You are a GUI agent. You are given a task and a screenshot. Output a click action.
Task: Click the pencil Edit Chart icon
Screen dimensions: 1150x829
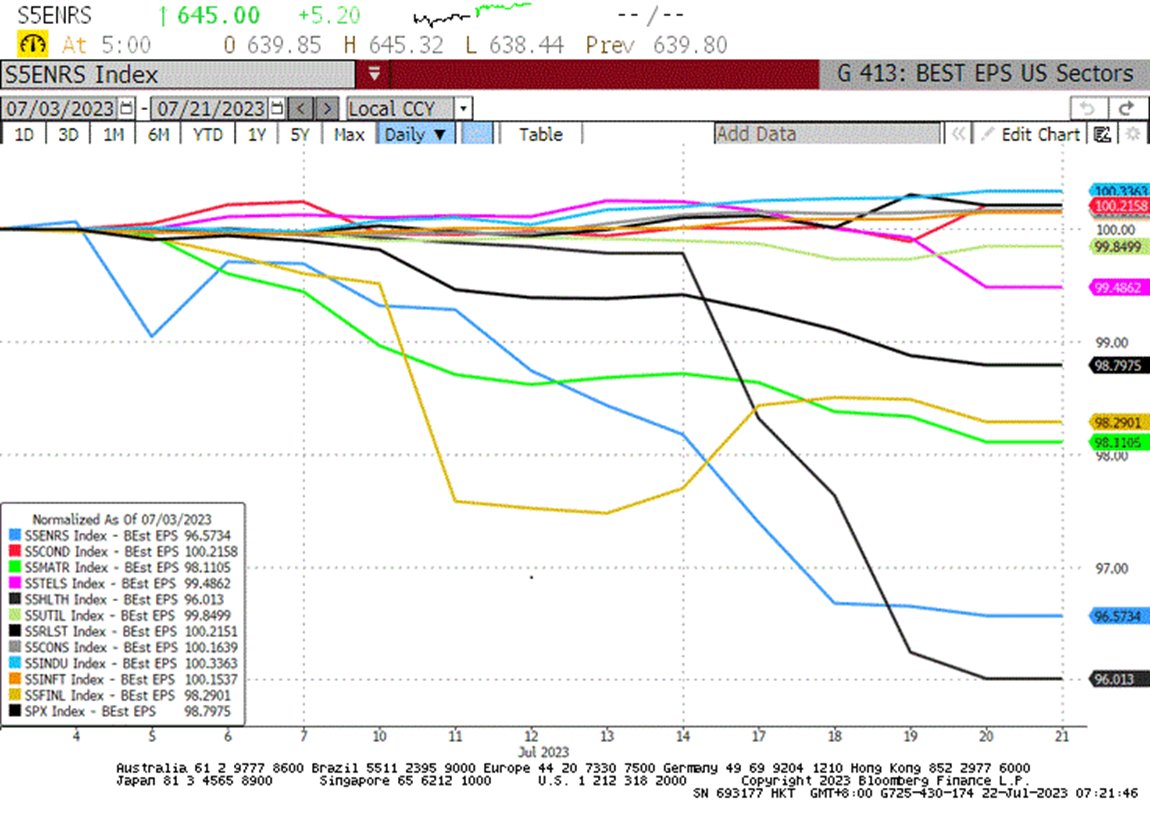click(x=988, y=134)
